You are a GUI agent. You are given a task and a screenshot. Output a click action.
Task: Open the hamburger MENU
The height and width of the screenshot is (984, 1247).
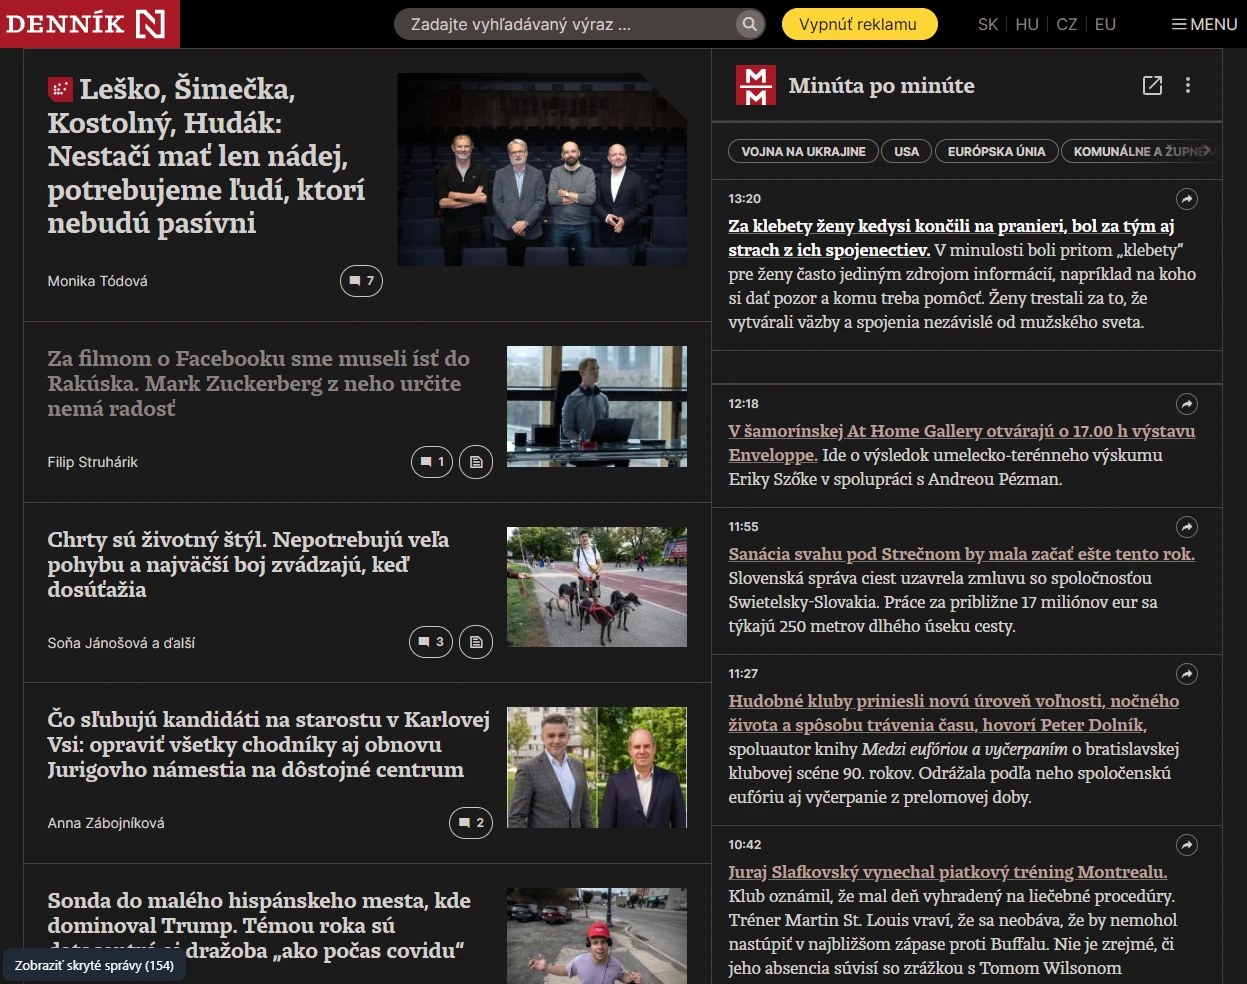[1205, 24]
